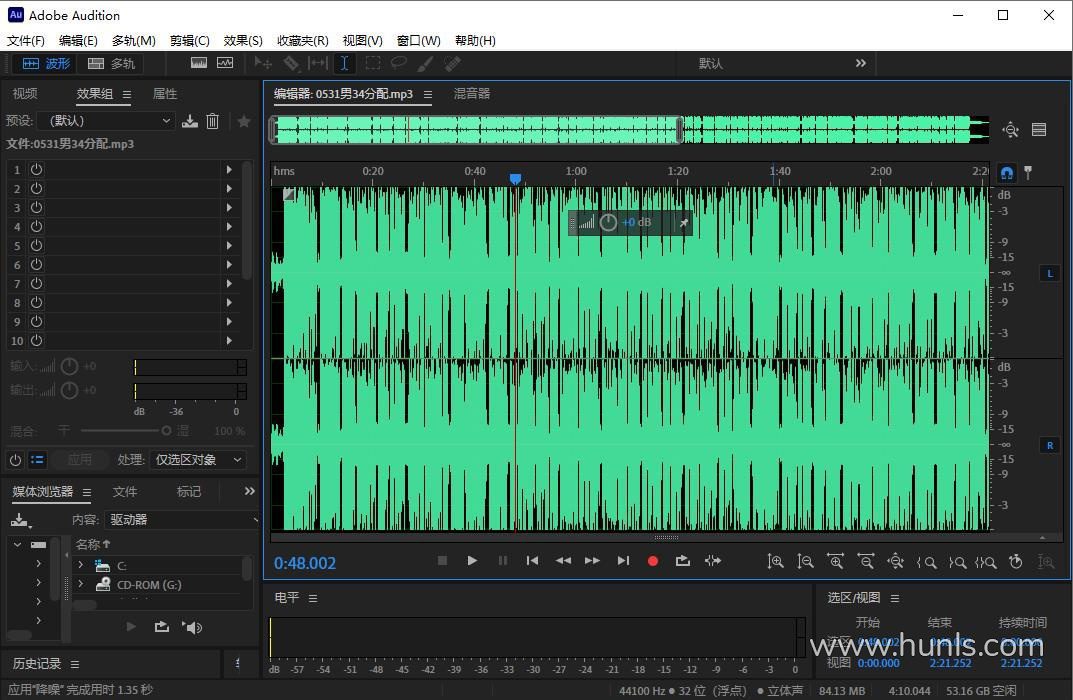Toggle power for effect slot 1
The width and height of the screenshot is (1073, 700).
click(x=36, y=169)
